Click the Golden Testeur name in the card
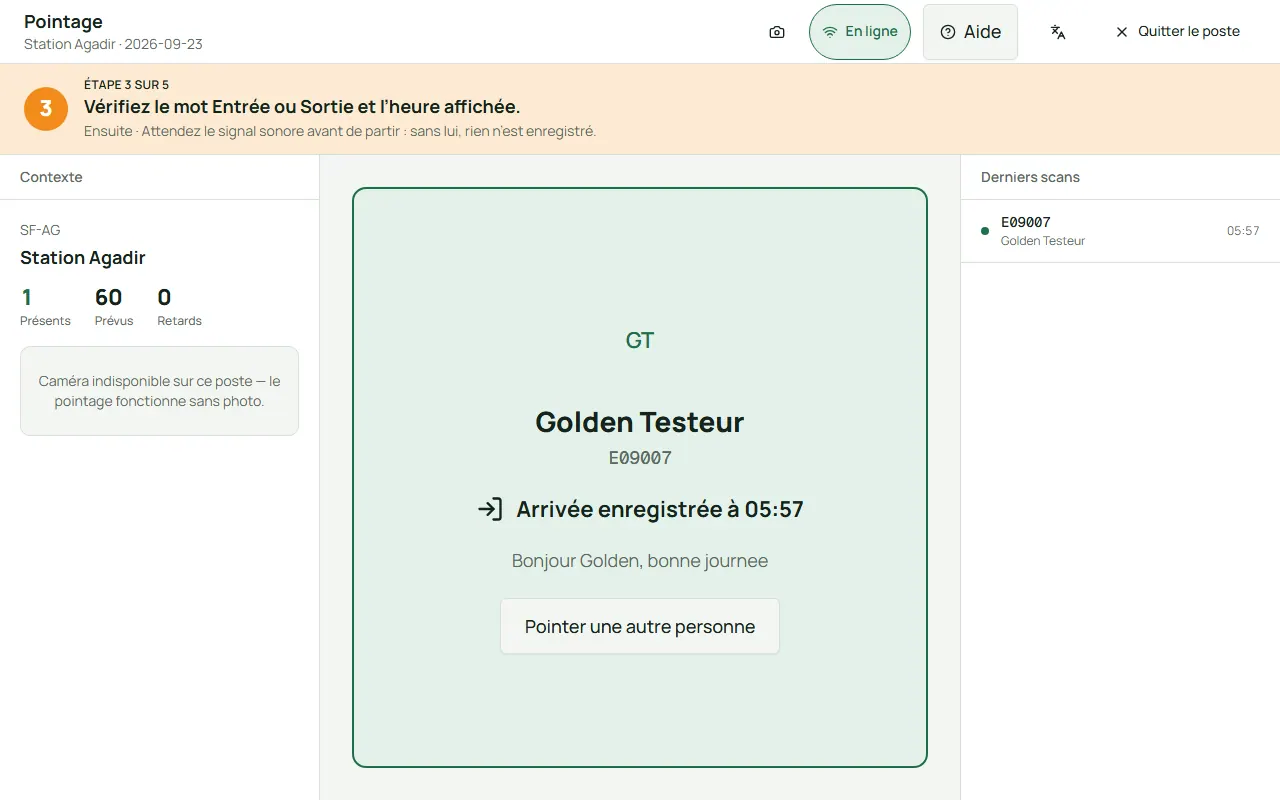This screenshot has width=1280, height=800. tap(640, 422)
